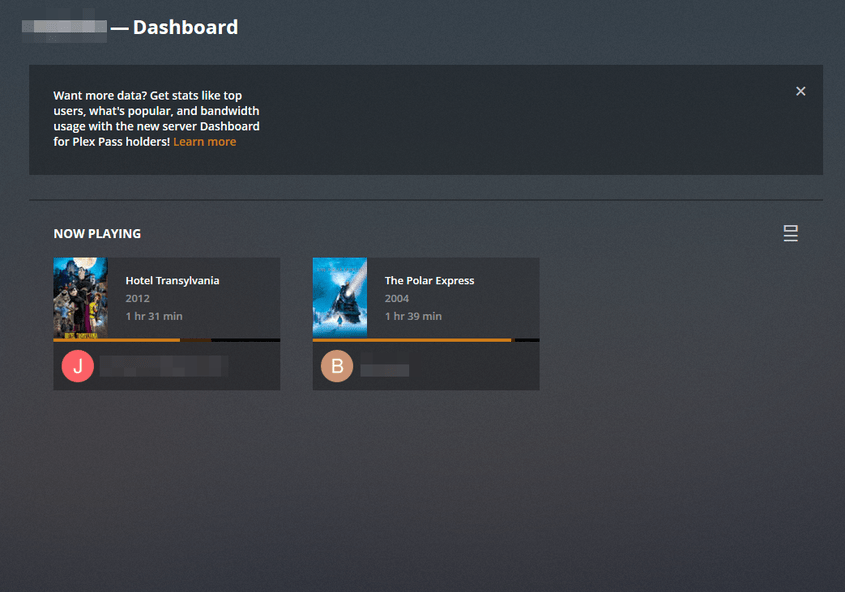The width and height of the screenshot is (845, 592).
Task: Click the Hotel Transylvania title
Action: [172, 281]
